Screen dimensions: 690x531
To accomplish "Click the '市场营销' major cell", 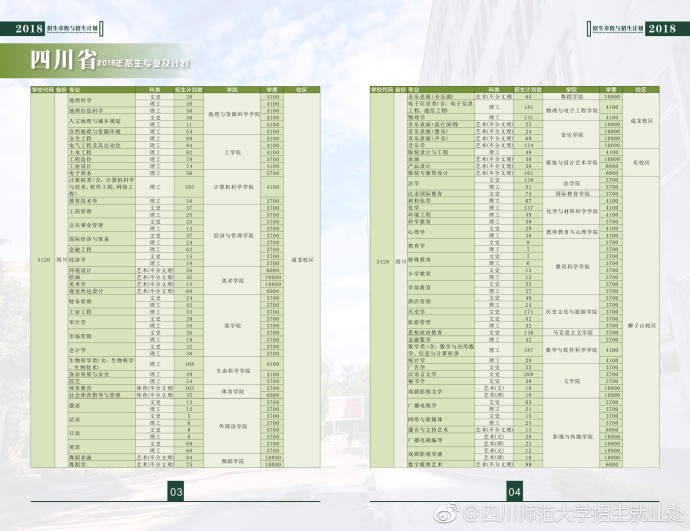I will (x=102, y=337).
